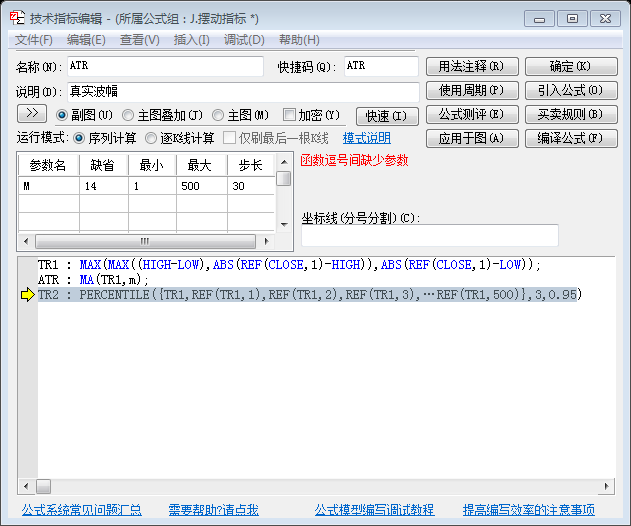Screen dimensions: 631x526
Task: Expand panel with the >> button
Action: [32, 113]
